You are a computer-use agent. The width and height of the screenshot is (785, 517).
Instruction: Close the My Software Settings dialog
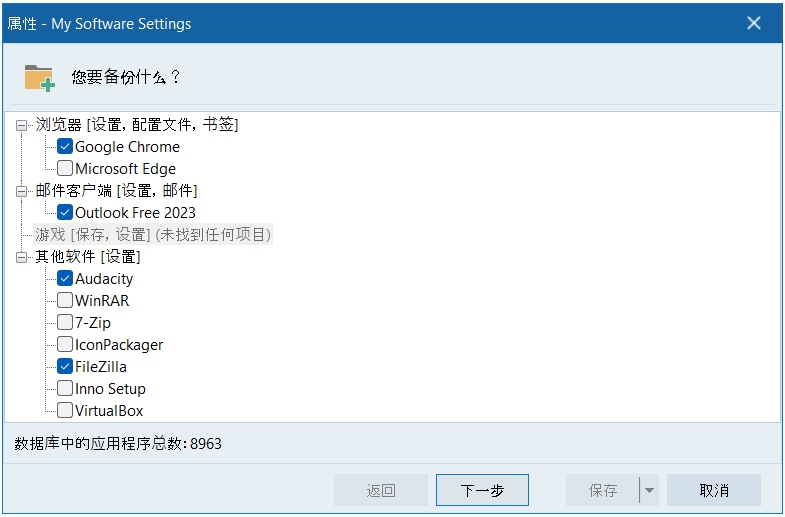point(754,23)
